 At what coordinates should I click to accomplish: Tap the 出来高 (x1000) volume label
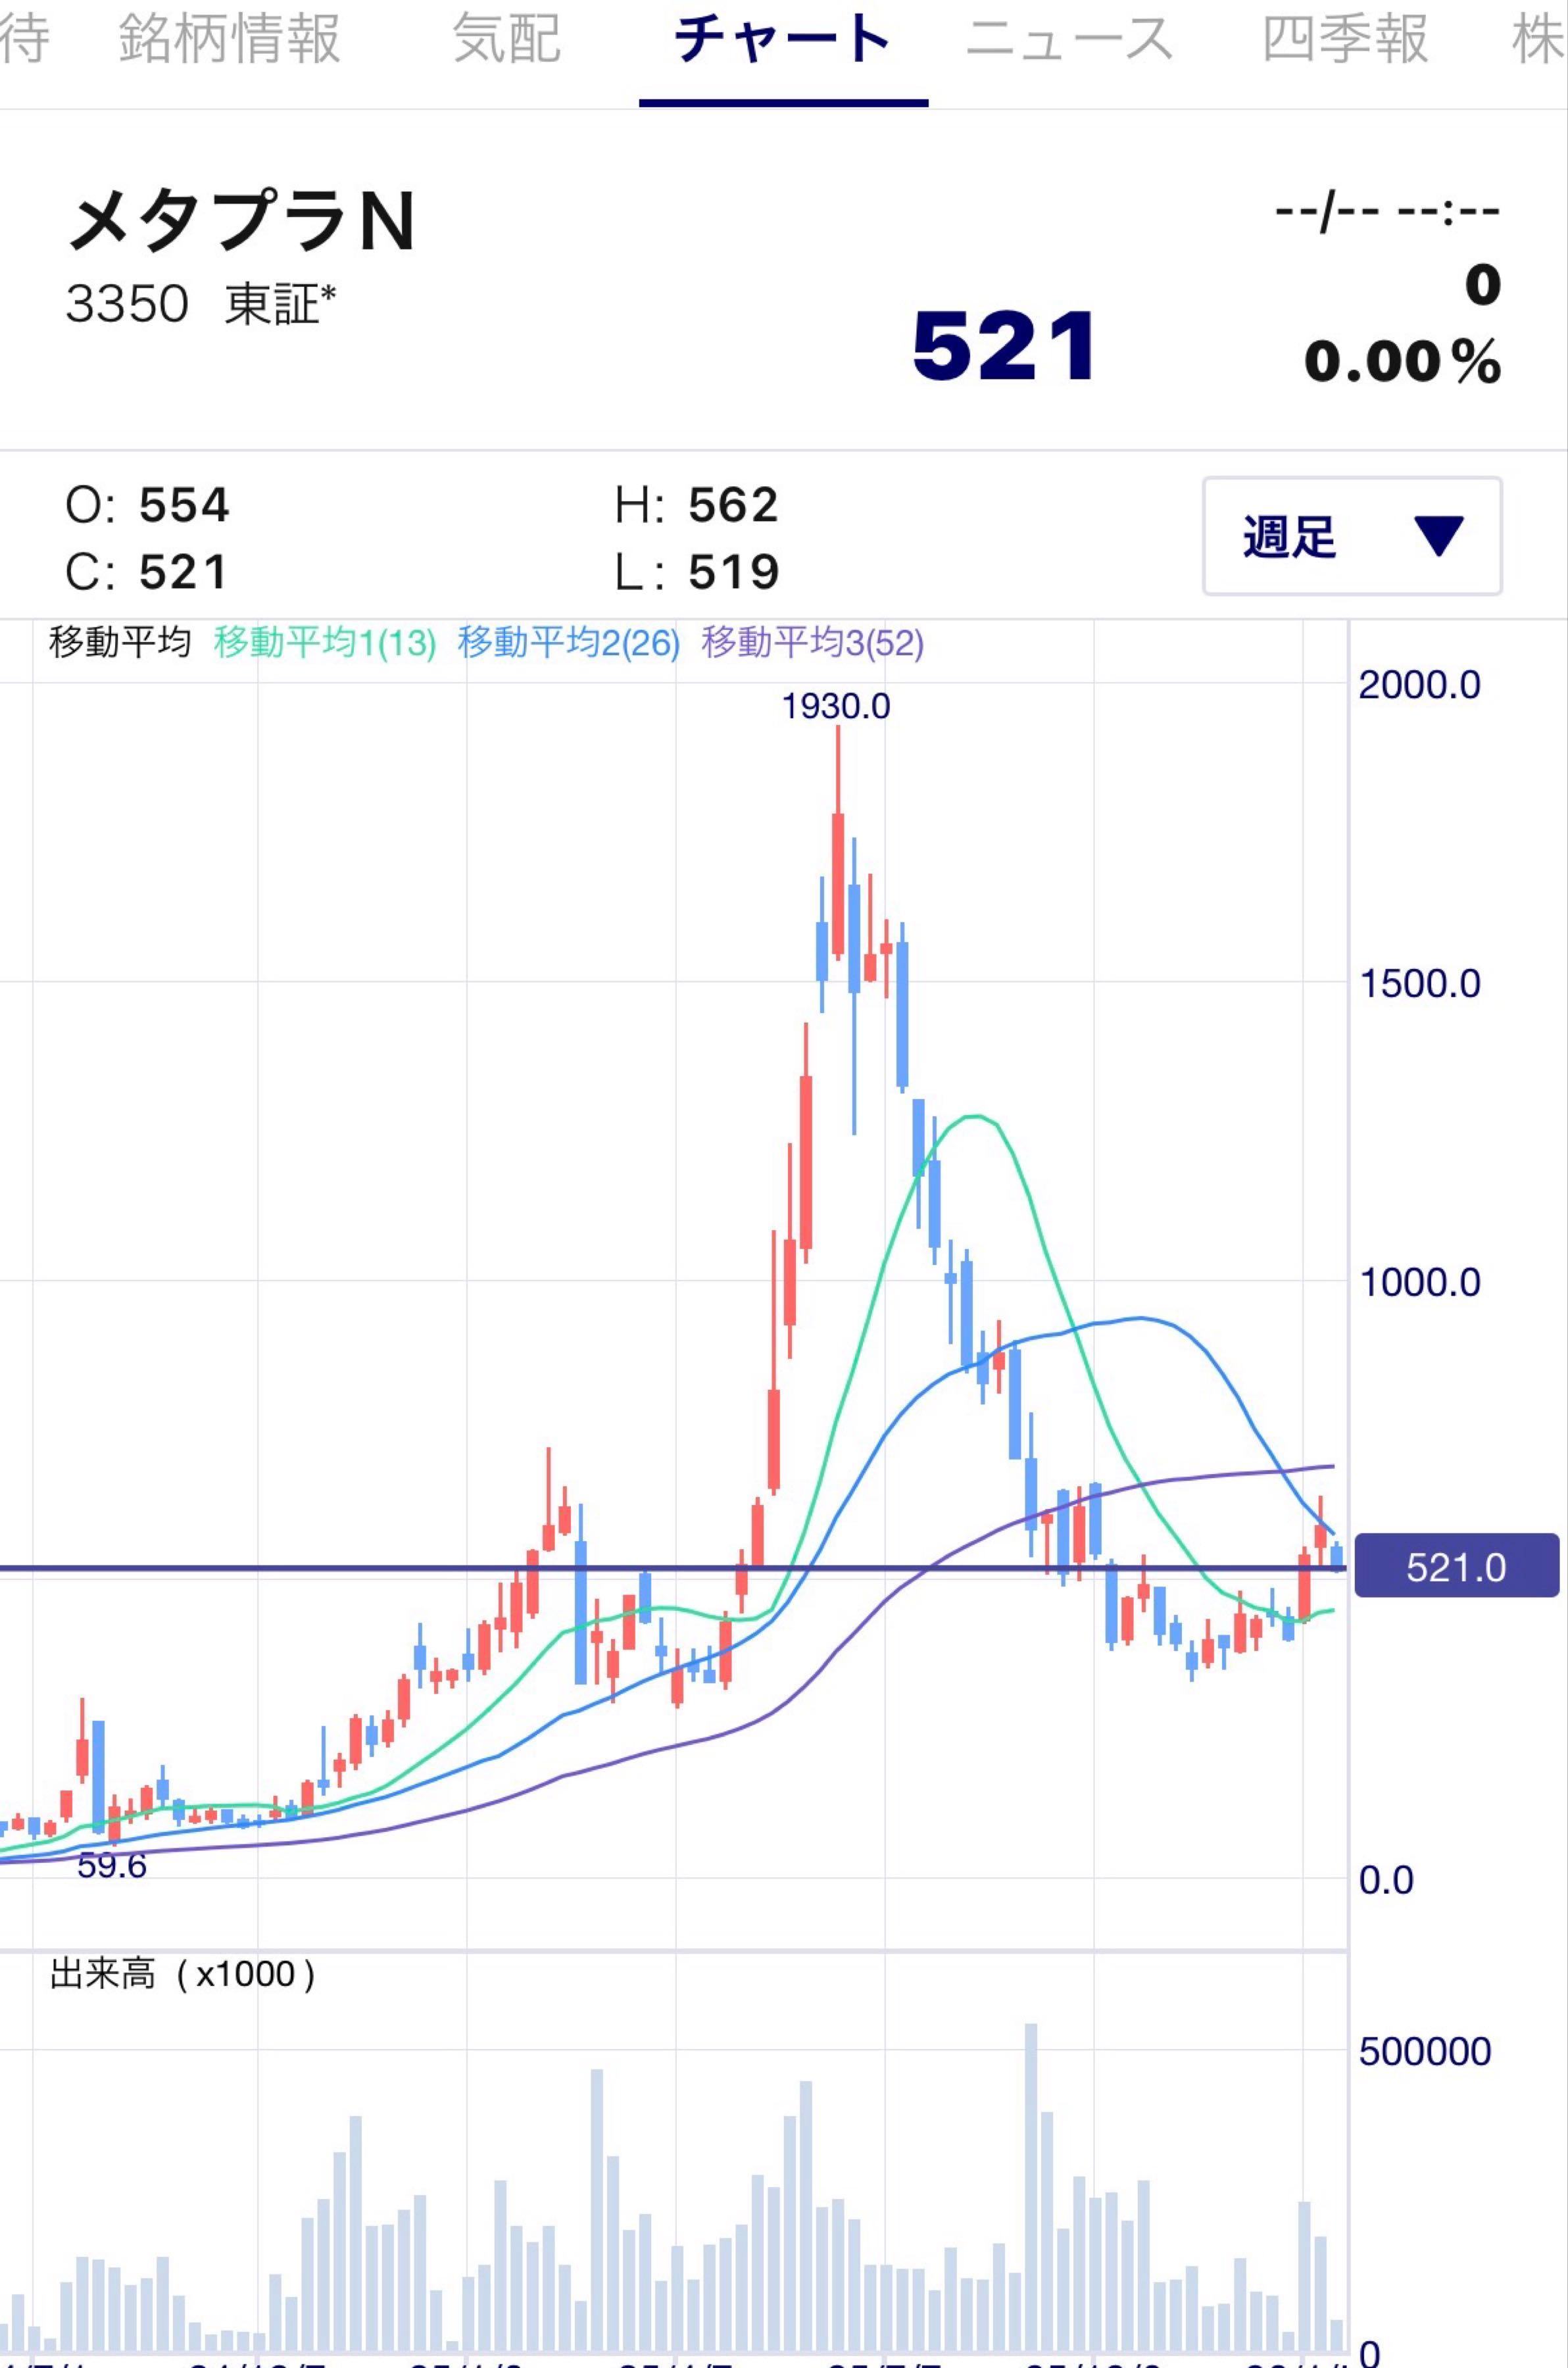pos(182,1974)
